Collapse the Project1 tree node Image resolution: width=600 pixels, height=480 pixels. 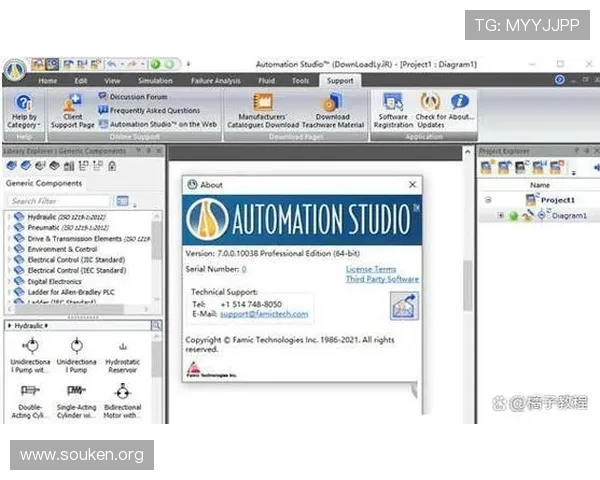pos(489,200)
